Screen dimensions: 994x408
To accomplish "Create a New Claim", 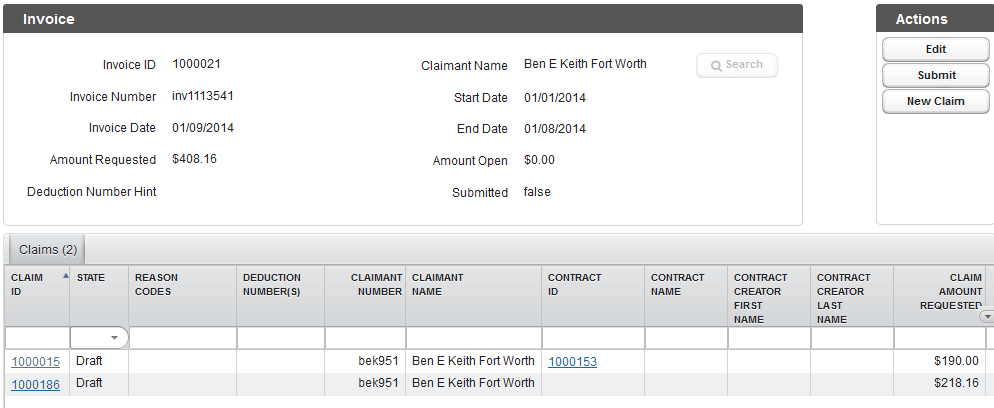I will click(x=936, y=101).
